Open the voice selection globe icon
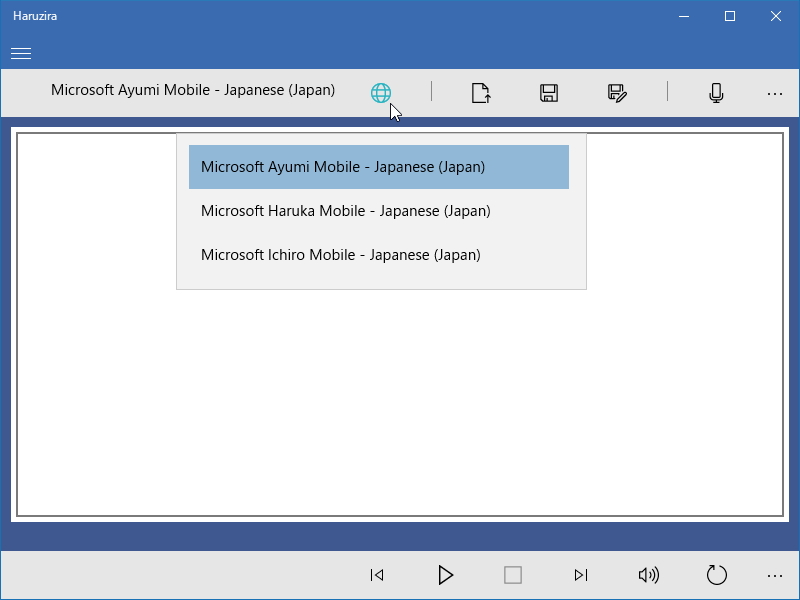The height and width of the screenshot is (600, 800). point(381,92)
